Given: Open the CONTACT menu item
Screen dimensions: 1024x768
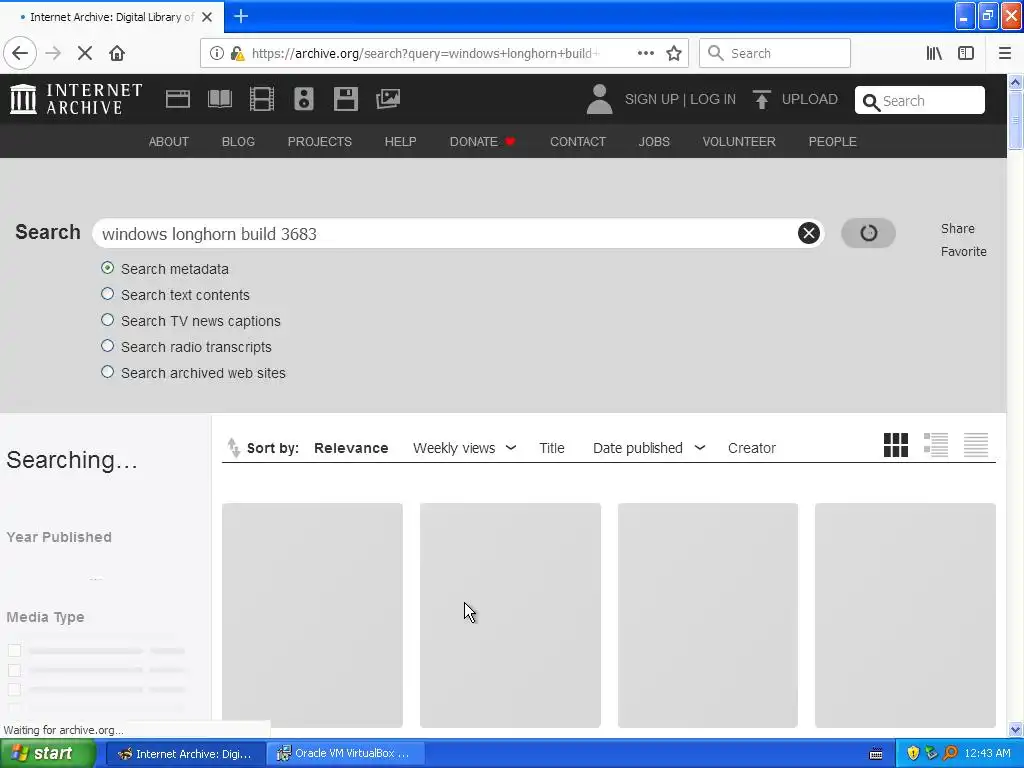Looking at the screenshot, I should (578, 141).
